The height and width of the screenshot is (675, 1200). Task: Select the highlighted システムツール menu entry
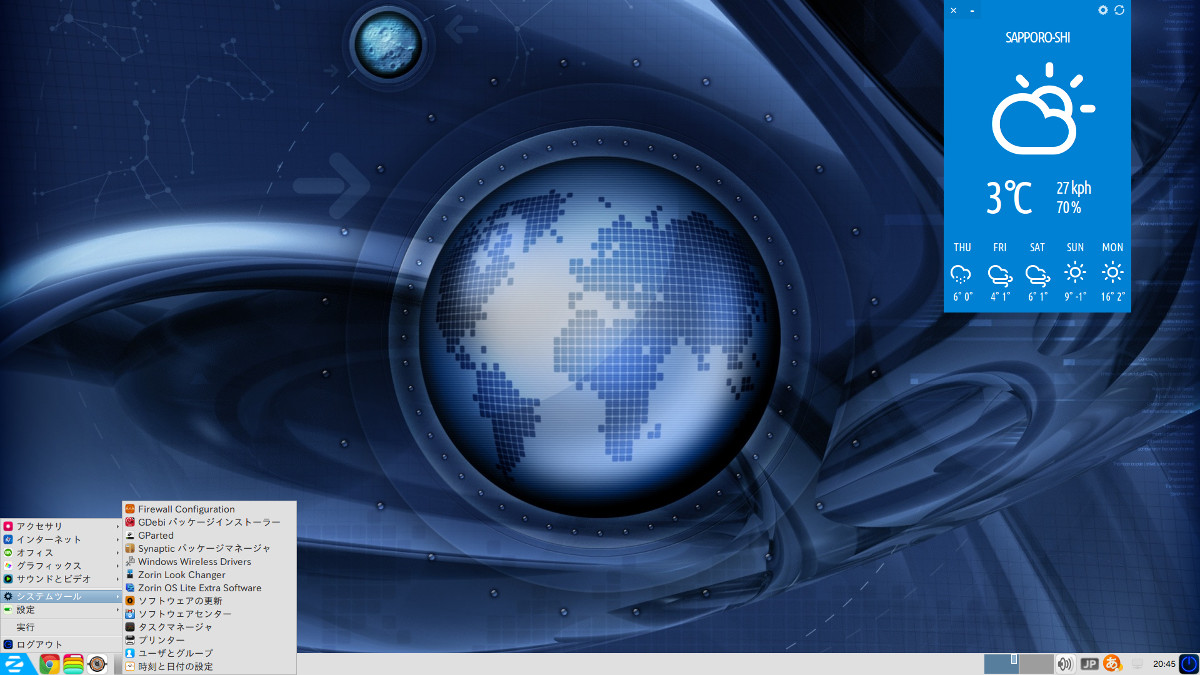(61, 596)
